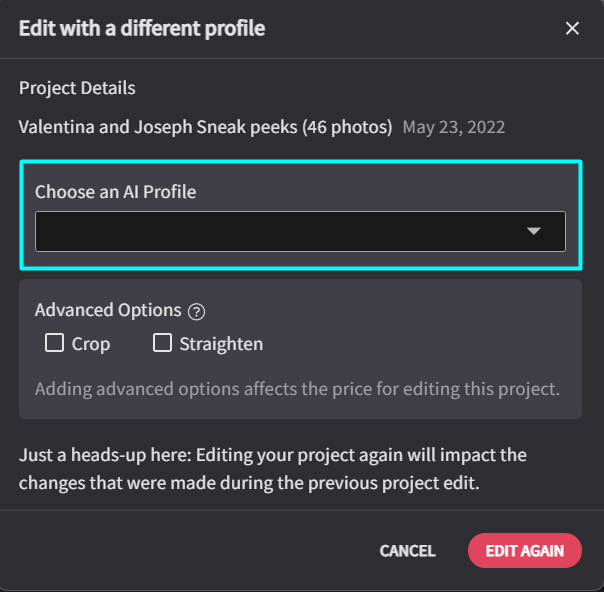This screenshot has height=592, width=604.
Task: Expand the AI Profile dropdown arrow
Action: [534, 231]
